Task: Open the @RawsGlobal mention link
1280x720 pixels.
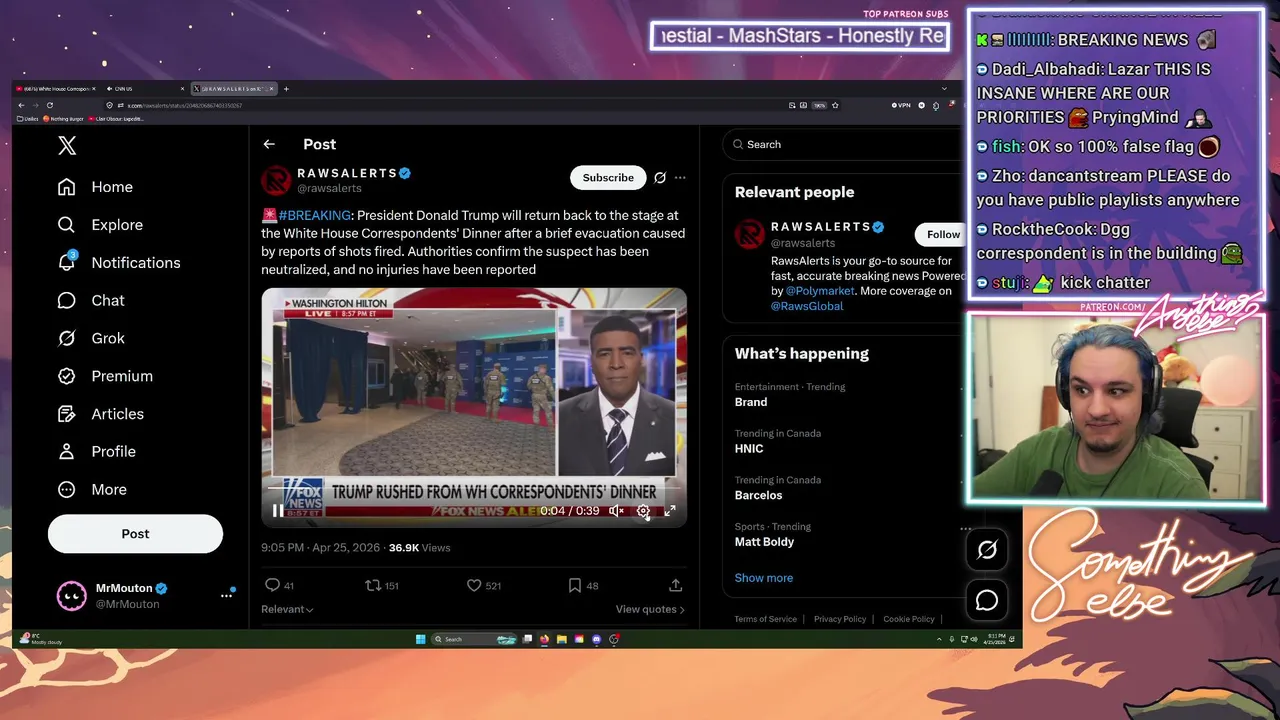Action: (807, 306)
